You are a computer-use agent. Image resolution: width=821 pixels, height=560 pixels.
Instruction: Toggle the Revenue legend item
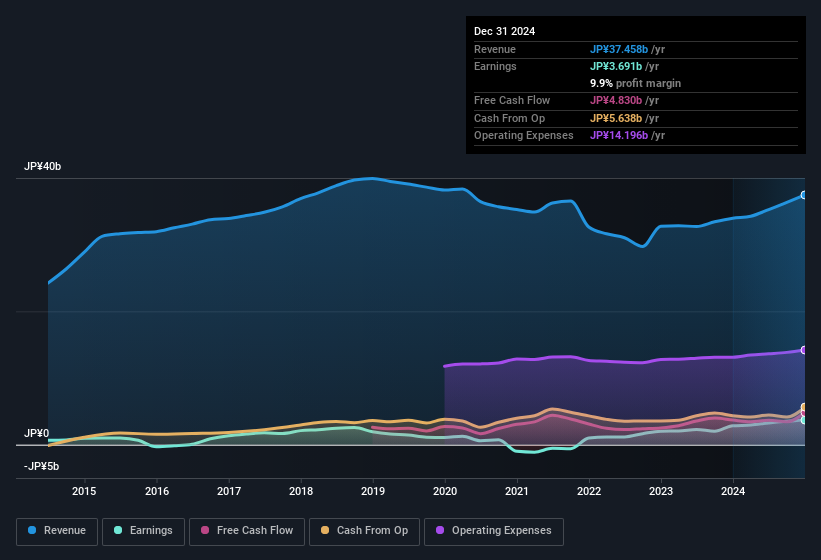pyautogui.click(x=57, y=531)
